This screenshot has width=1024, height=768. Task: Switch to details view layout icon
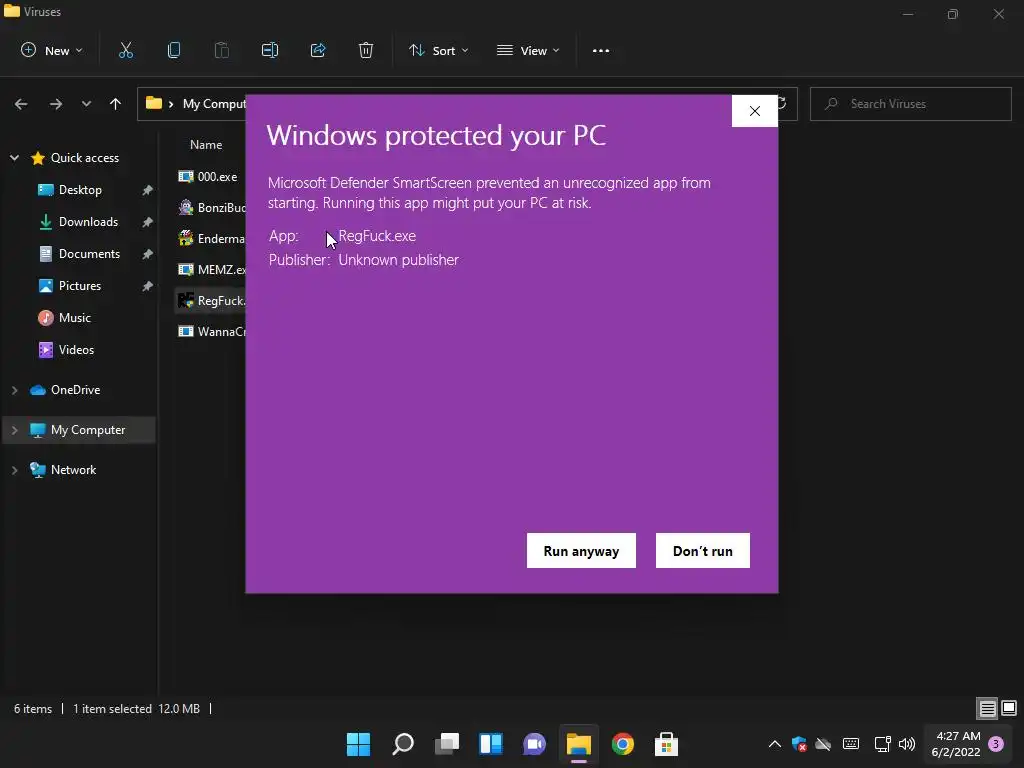click(987, 708)
